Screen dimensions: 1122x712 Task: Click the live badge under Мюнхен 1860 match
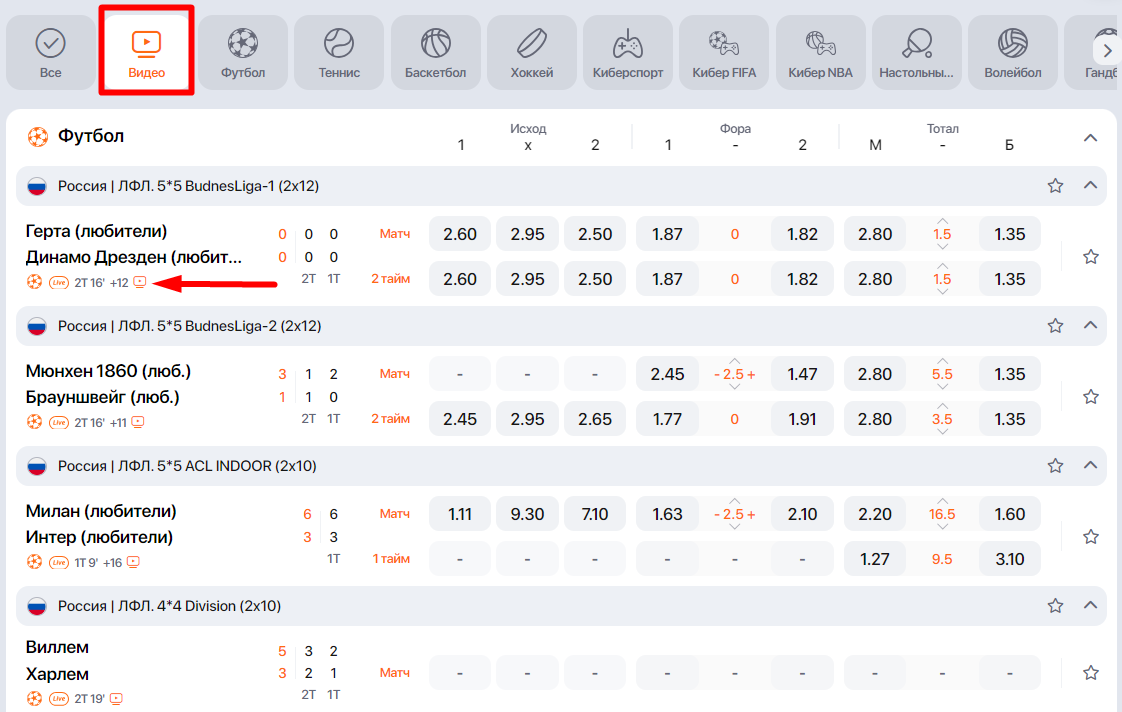59,422
